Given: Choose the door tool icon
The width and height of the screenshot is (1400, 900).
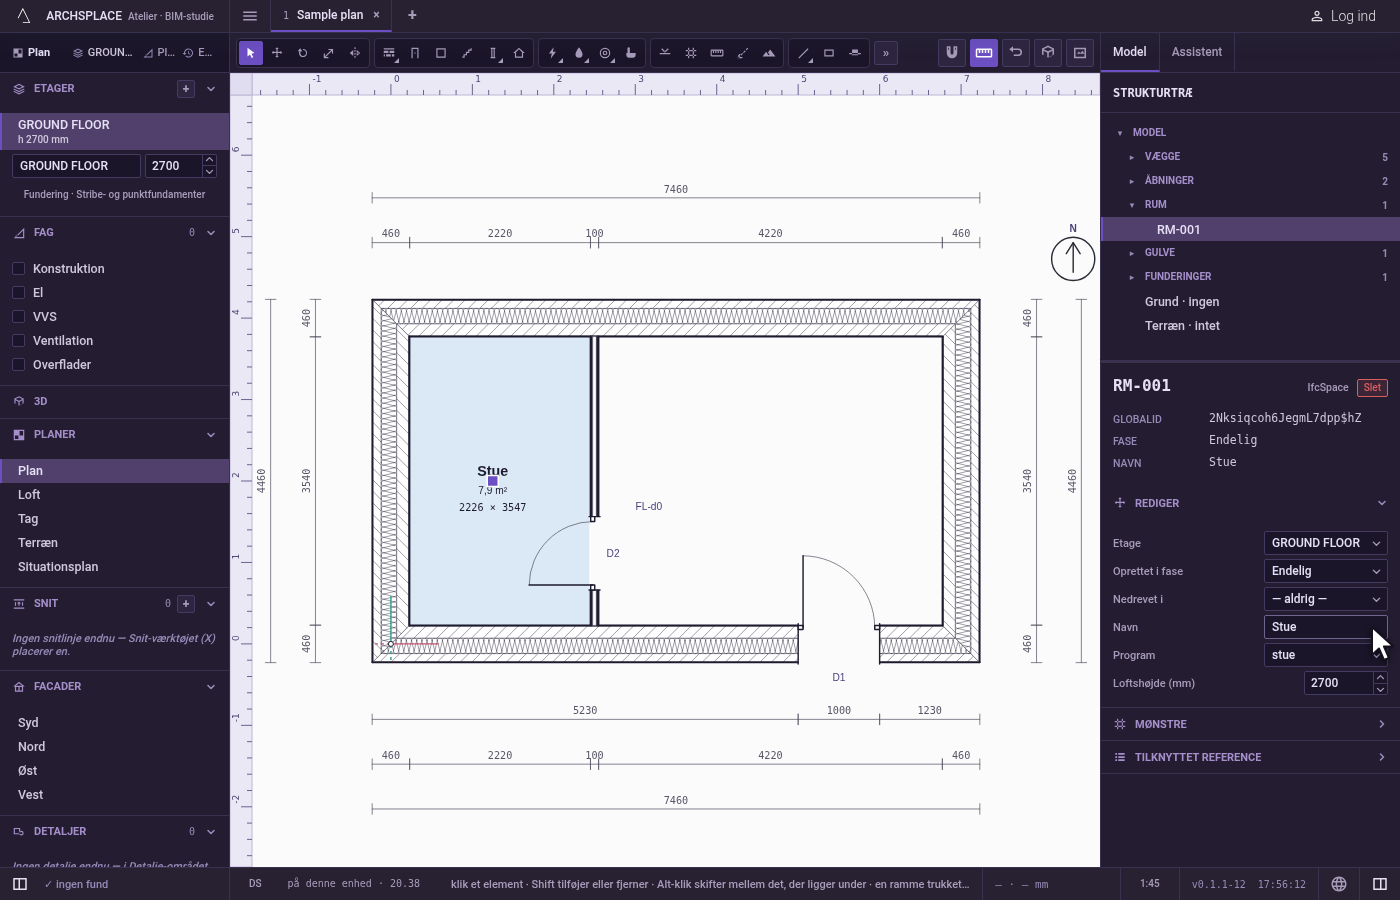Looking at the screenshot, I should (x=415, y=53).
